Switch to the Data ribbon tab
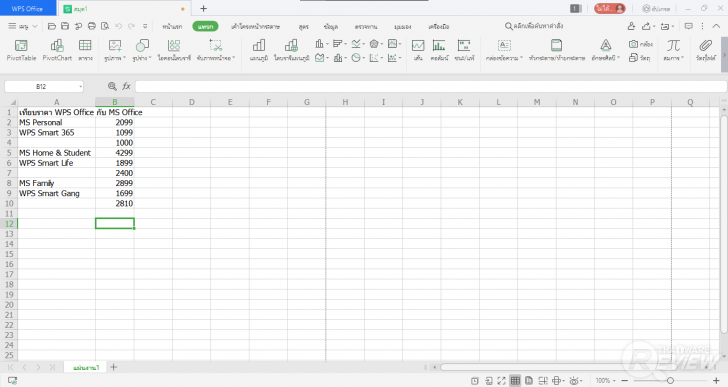The image size is (728, 387). point(331,26)
